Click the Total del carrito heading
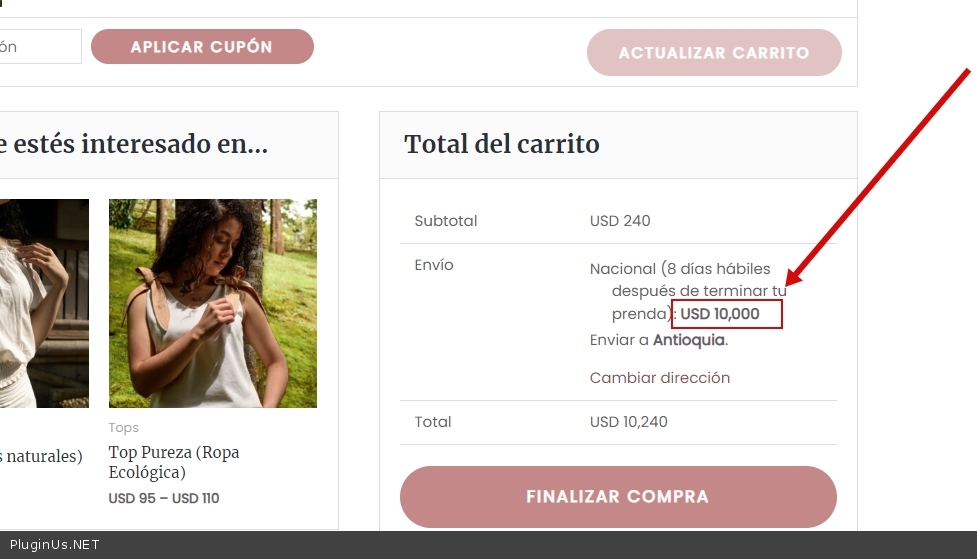 [502, 144]
